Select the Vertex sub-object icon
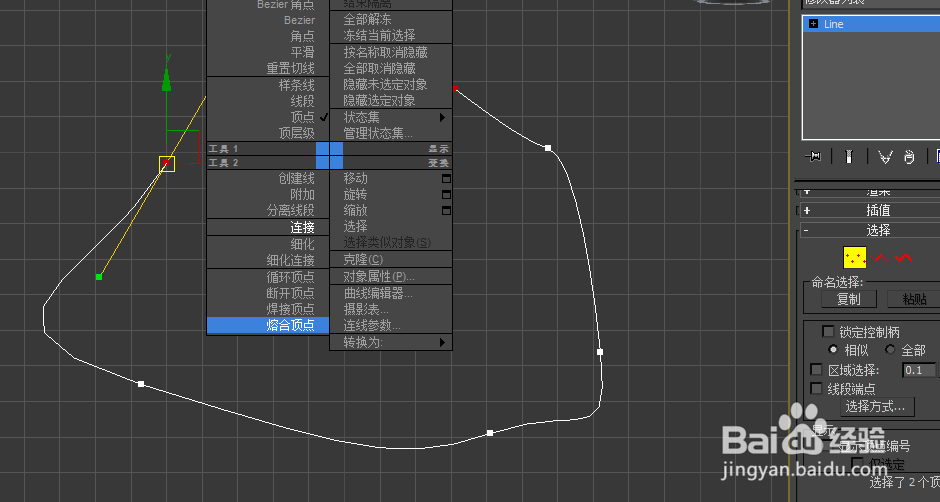 (x=854, y=258)
